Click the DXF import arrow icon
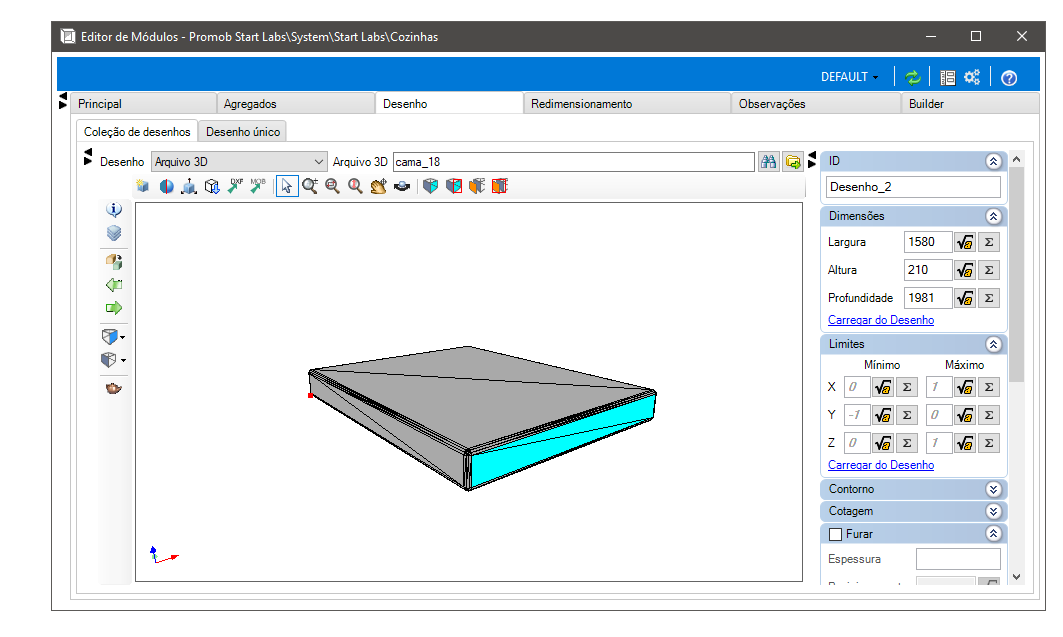The width and height of the screenshot is (1063, 637). [x=235, y=186]
